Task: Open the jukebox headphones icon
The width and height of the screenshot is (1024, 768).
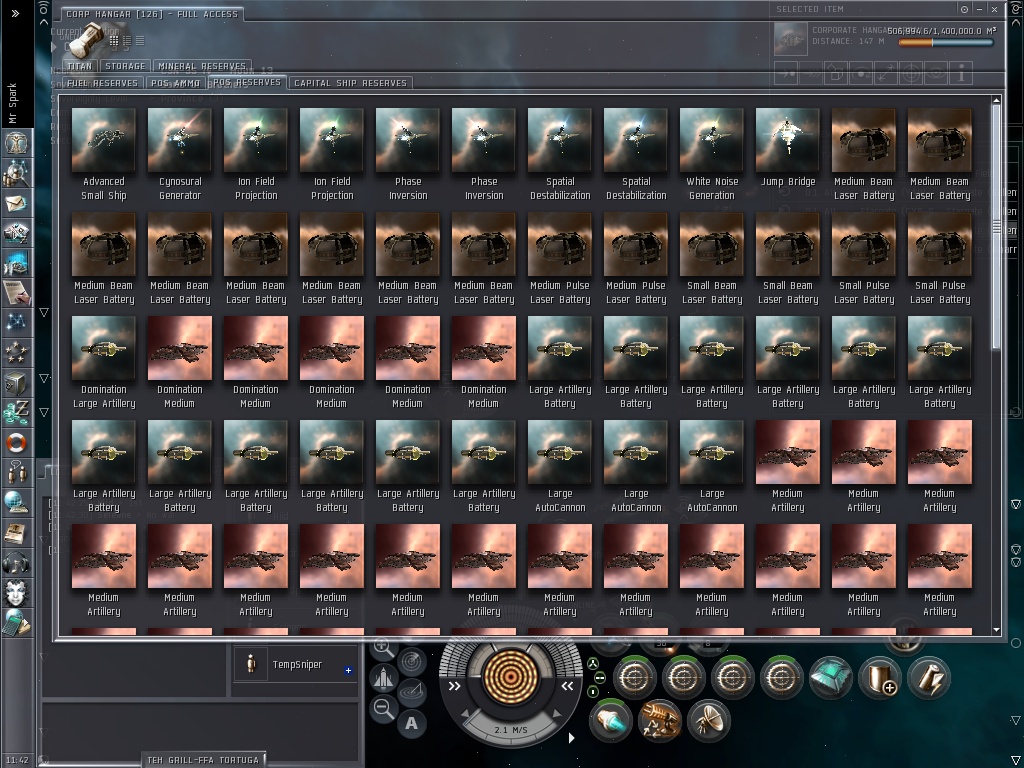Action: click(16, 563)
